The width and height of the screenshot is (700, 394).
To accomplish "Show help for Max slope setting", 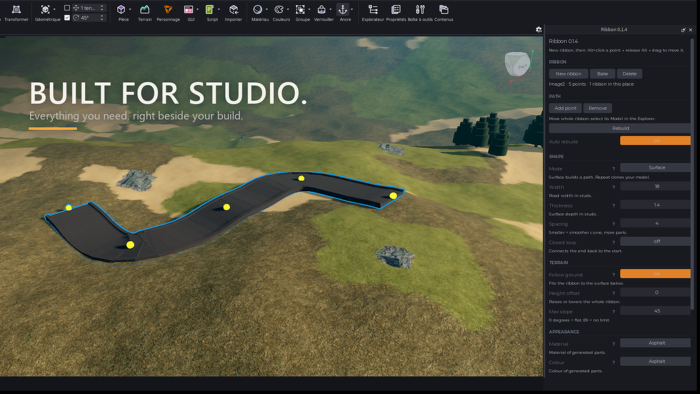I will 613,311.
